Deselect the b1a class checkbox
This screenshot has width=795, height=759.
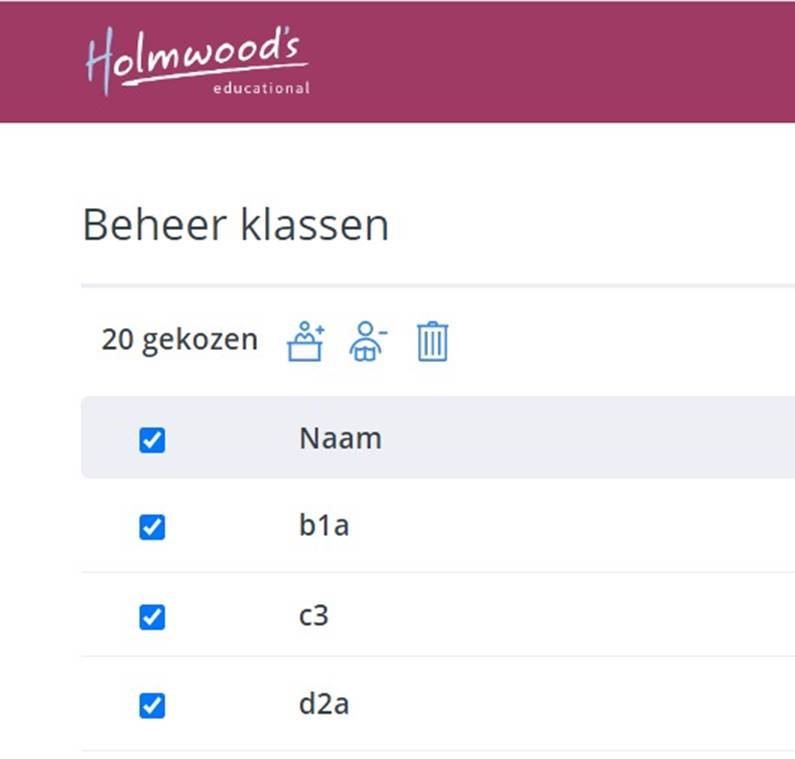pyautogui.click(x=152, y=526)
